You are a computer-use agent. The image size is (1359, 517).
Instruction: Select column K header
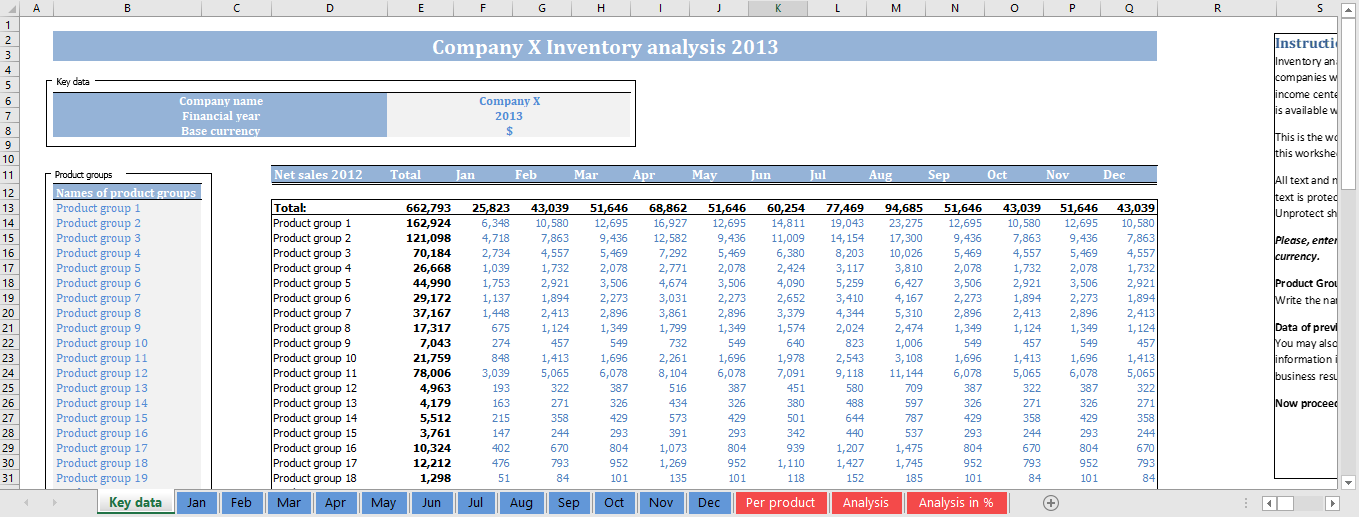[x=777, y=8]
